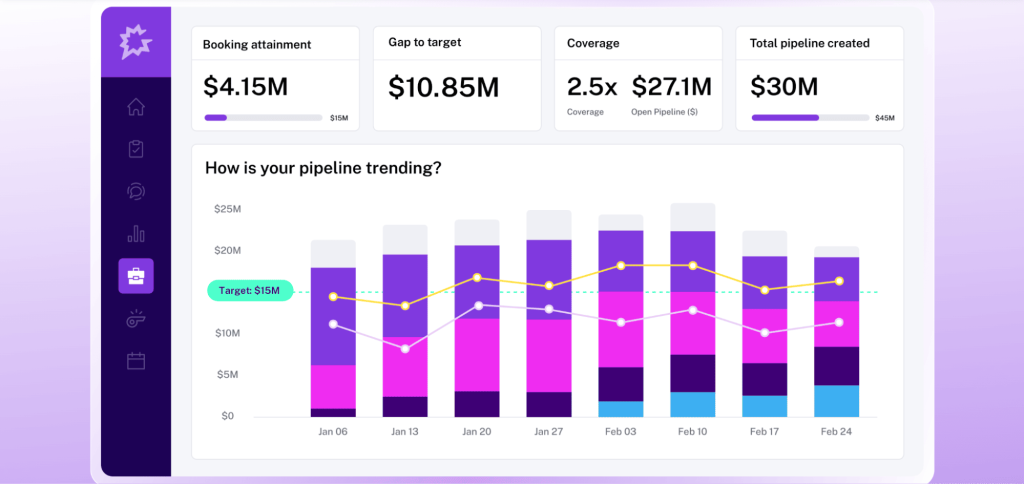This screenshot has width=1024, height=484.
Task: Select the highlighted briefcase icon
Action: coord(136,276)
